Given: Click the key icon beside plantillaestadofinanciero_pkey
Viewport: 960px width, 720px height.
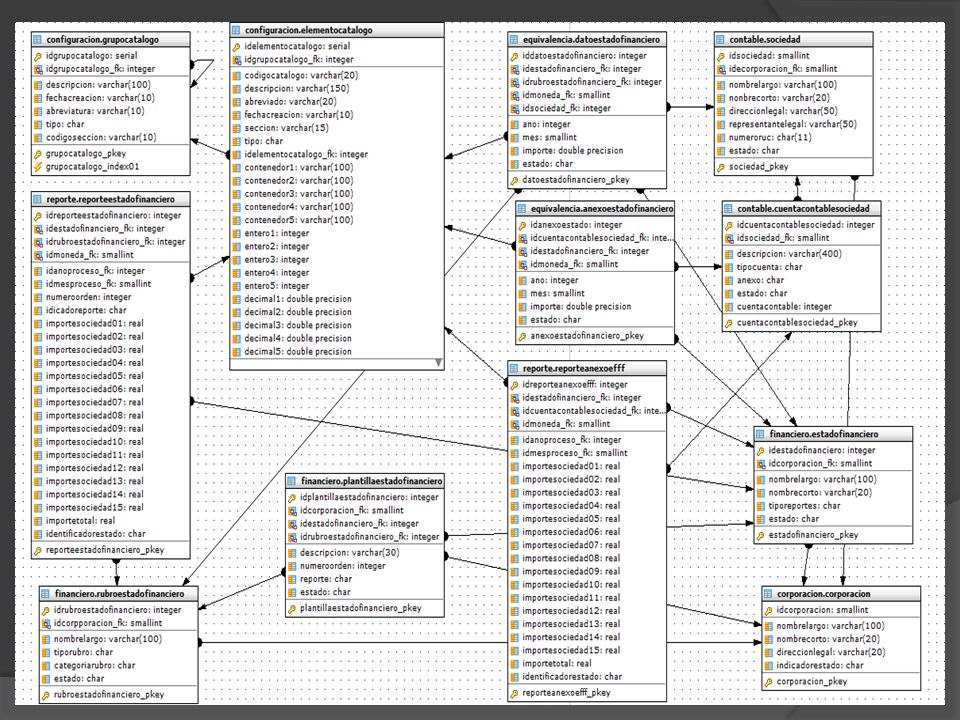Looking at the screenshot, I should (292, 609).
